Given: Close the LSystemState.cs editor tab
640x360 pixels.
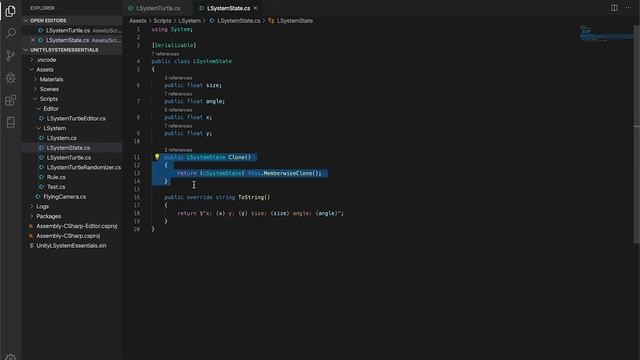Looking at the screenshot, I should pos(256,8).
